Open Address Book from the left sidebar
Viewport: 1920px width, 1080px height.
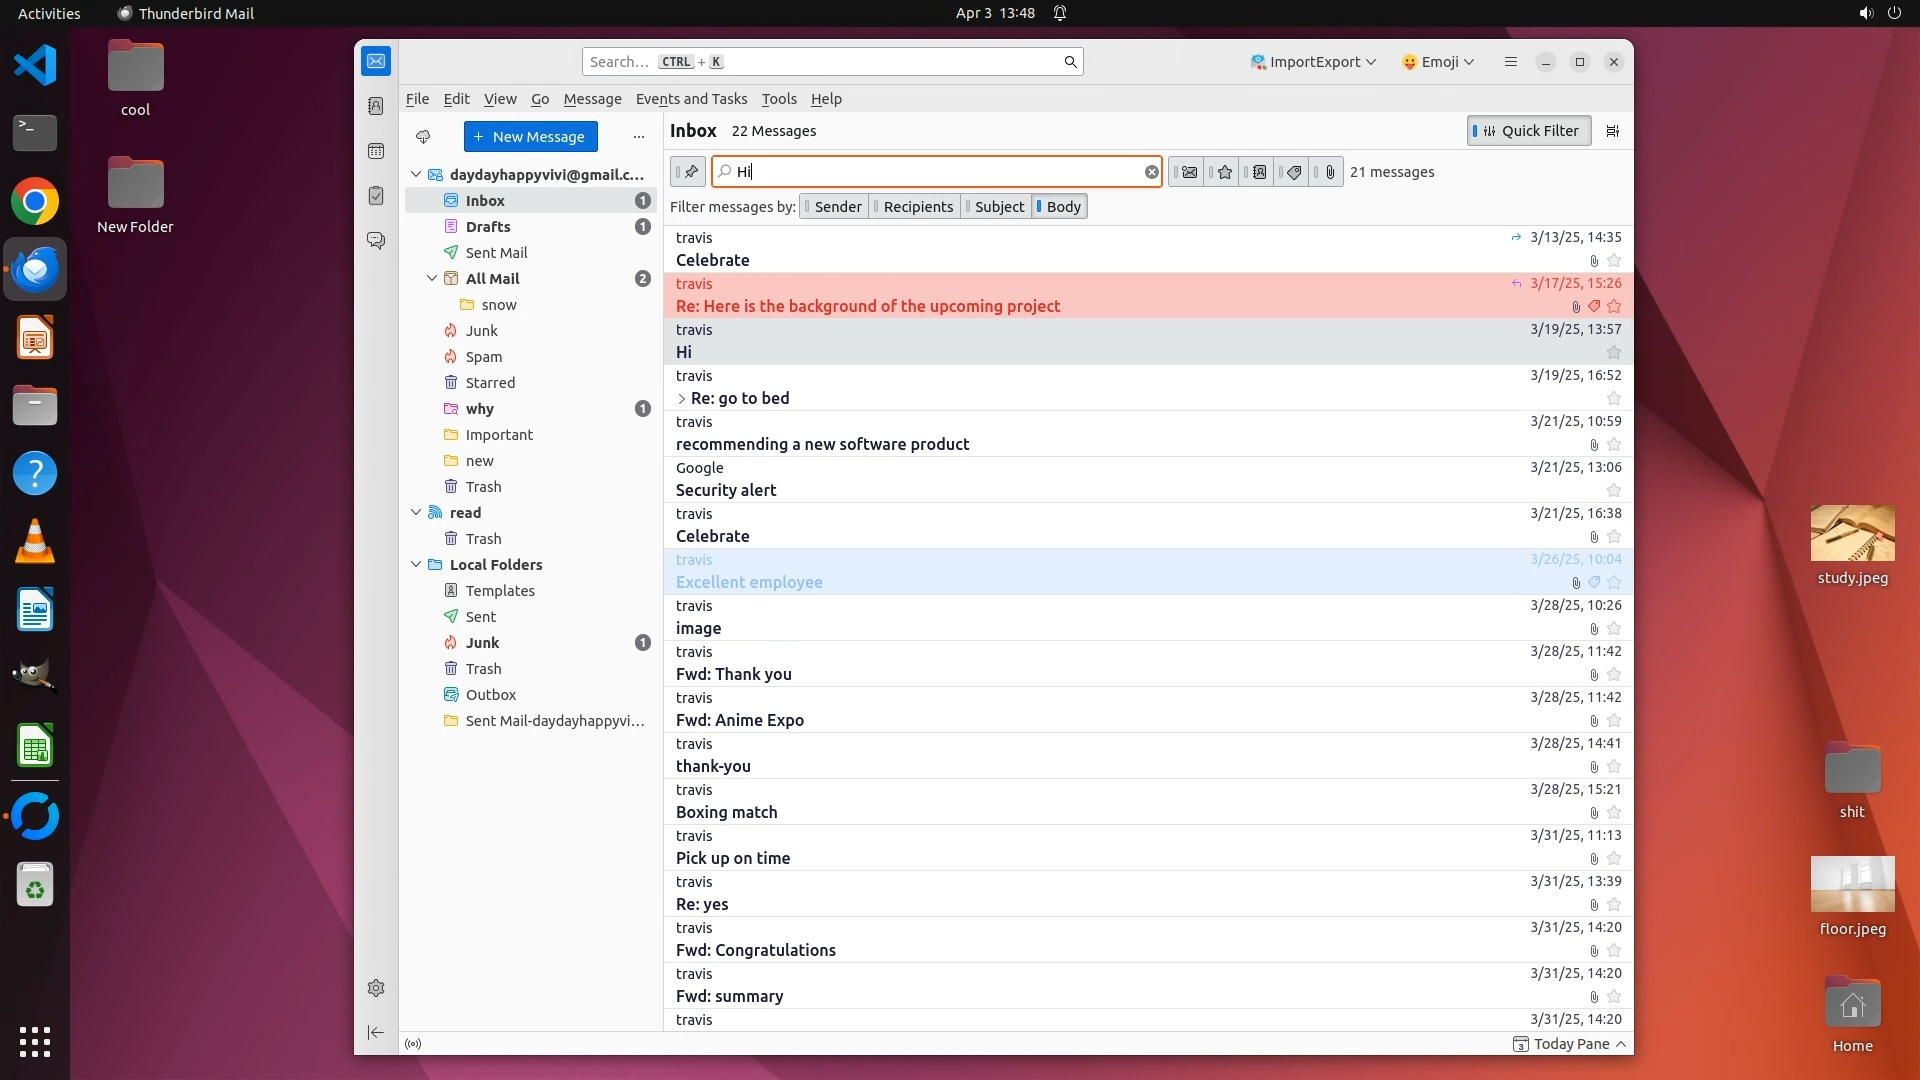[x=376, y=106]
